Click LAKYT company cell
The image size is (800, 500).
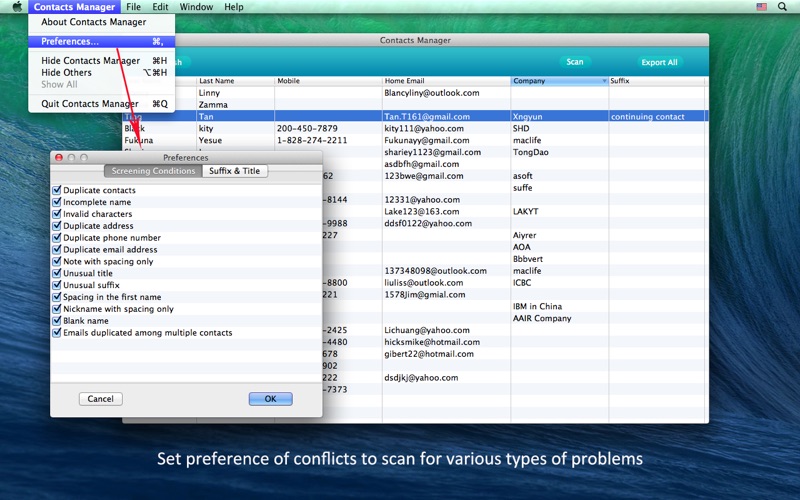[525, 211]
